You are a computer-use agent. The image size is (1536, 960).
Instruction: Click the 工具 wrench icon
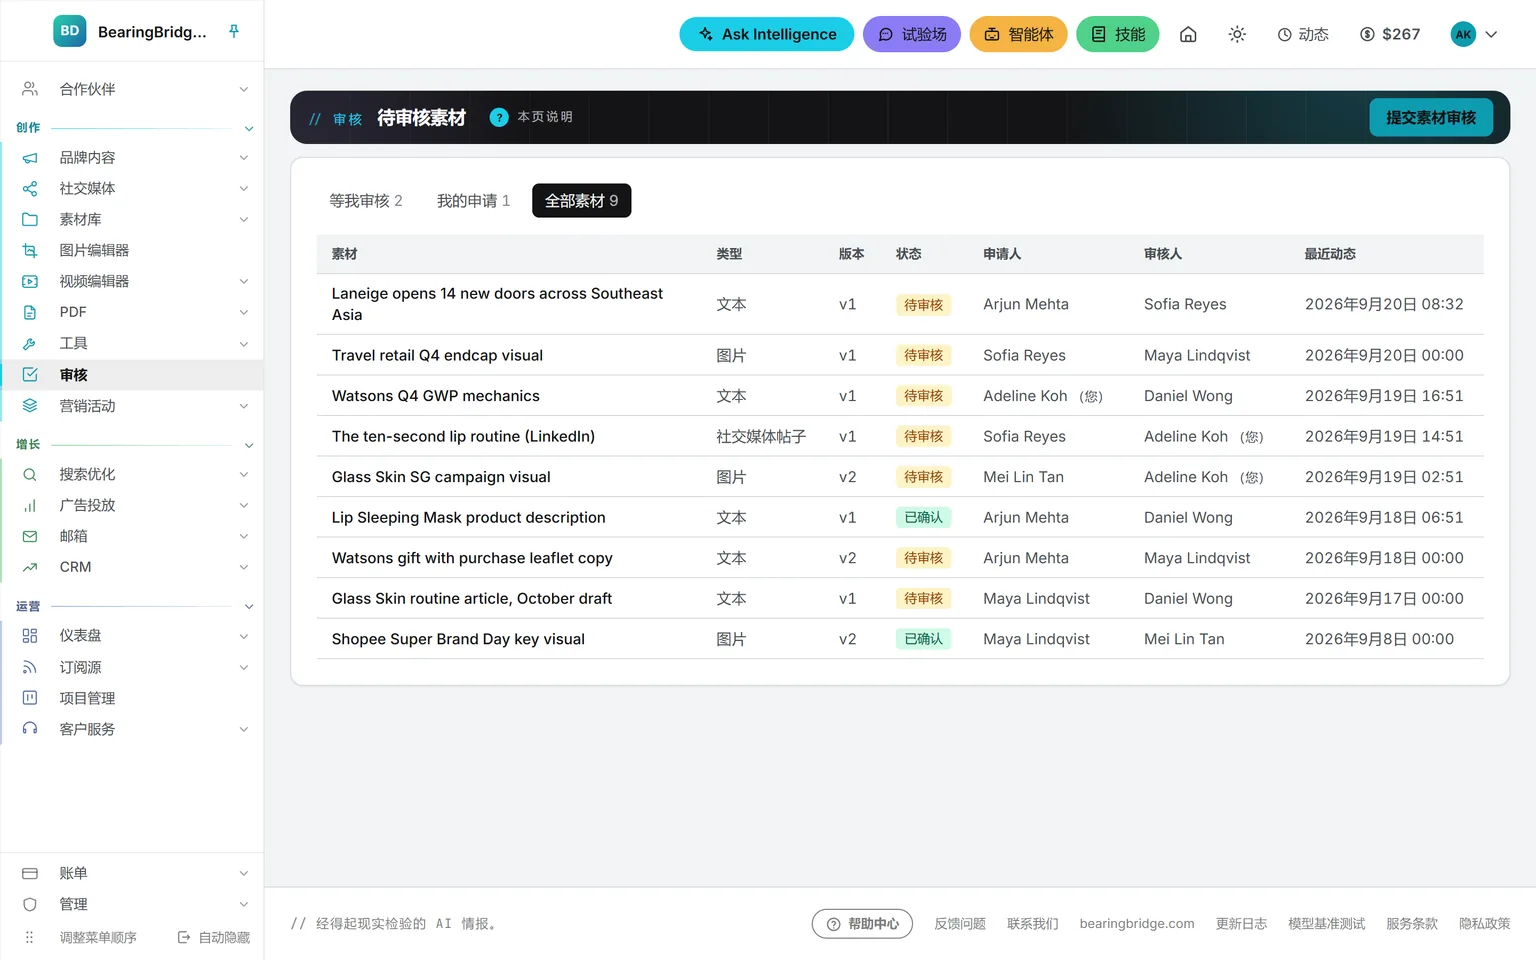click(x=30, y=343)
